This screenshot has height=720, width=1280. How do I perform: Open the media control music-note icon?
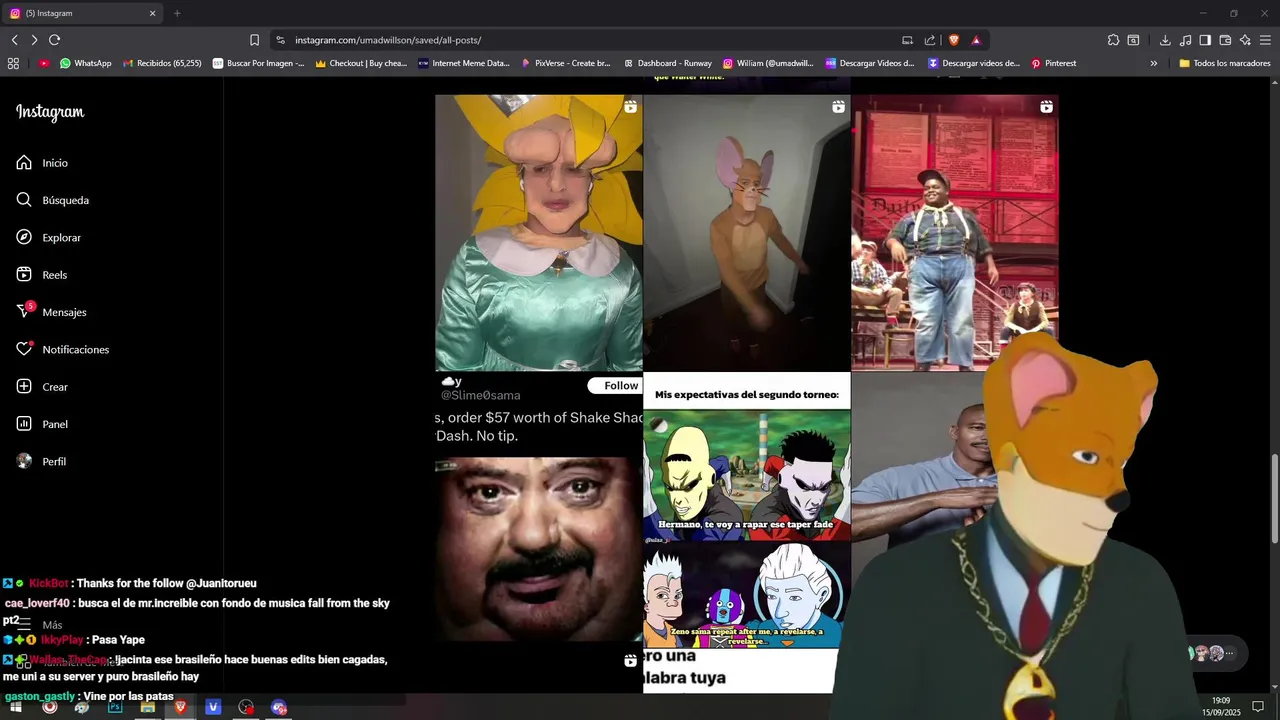[x=1185, y=40]
